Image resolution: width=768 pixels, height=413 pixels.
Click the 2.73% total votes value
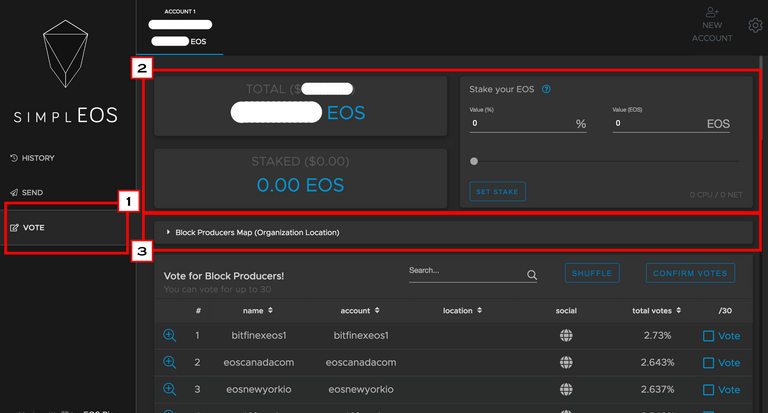coord(657,336)
